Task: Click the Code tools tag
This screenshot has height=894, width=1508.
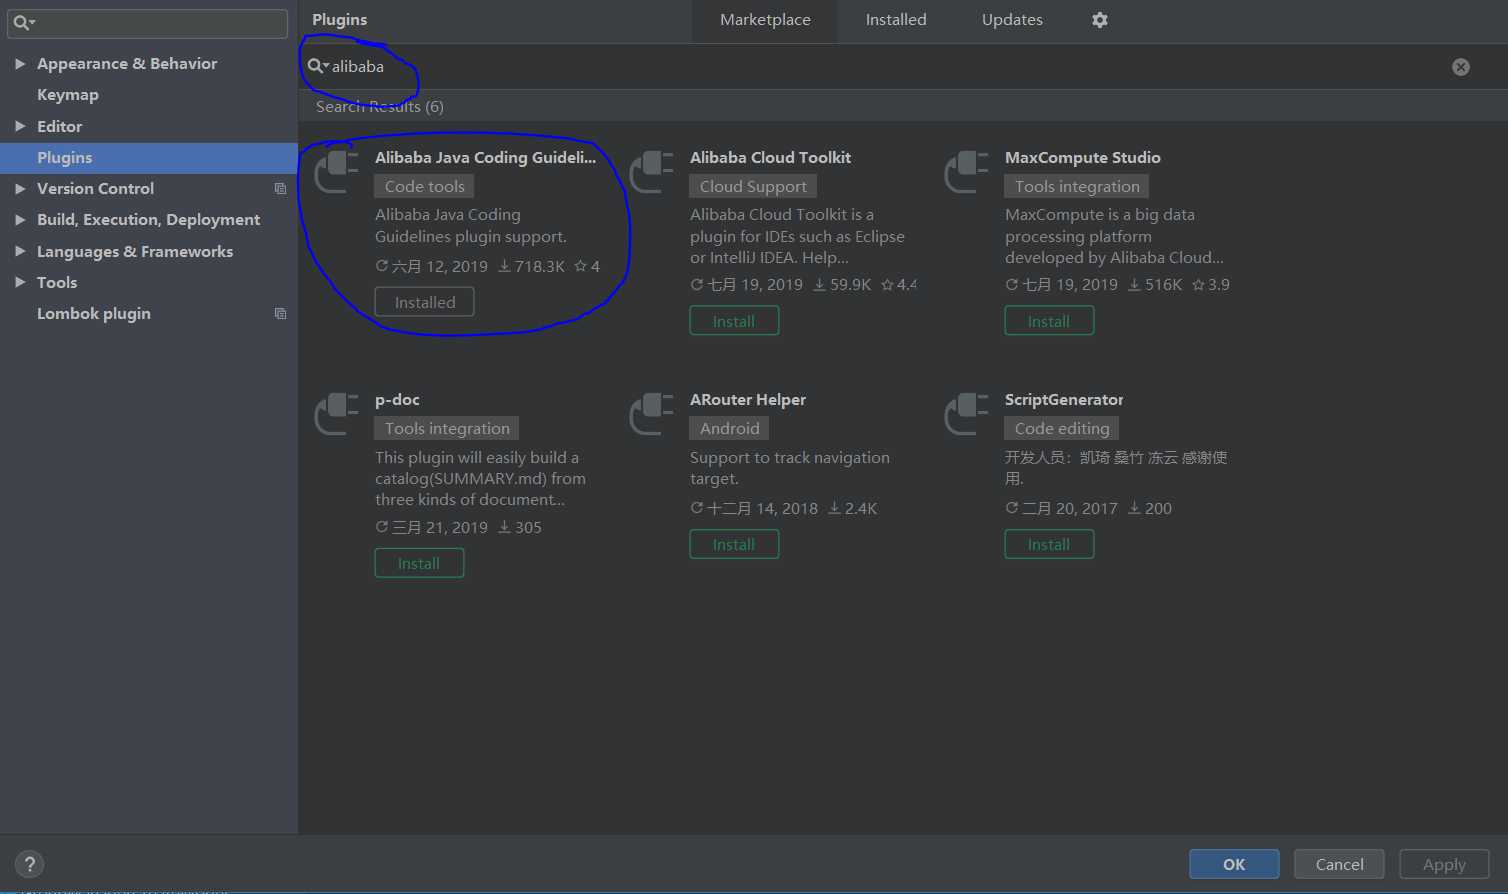Action: [x=425, y=186]
